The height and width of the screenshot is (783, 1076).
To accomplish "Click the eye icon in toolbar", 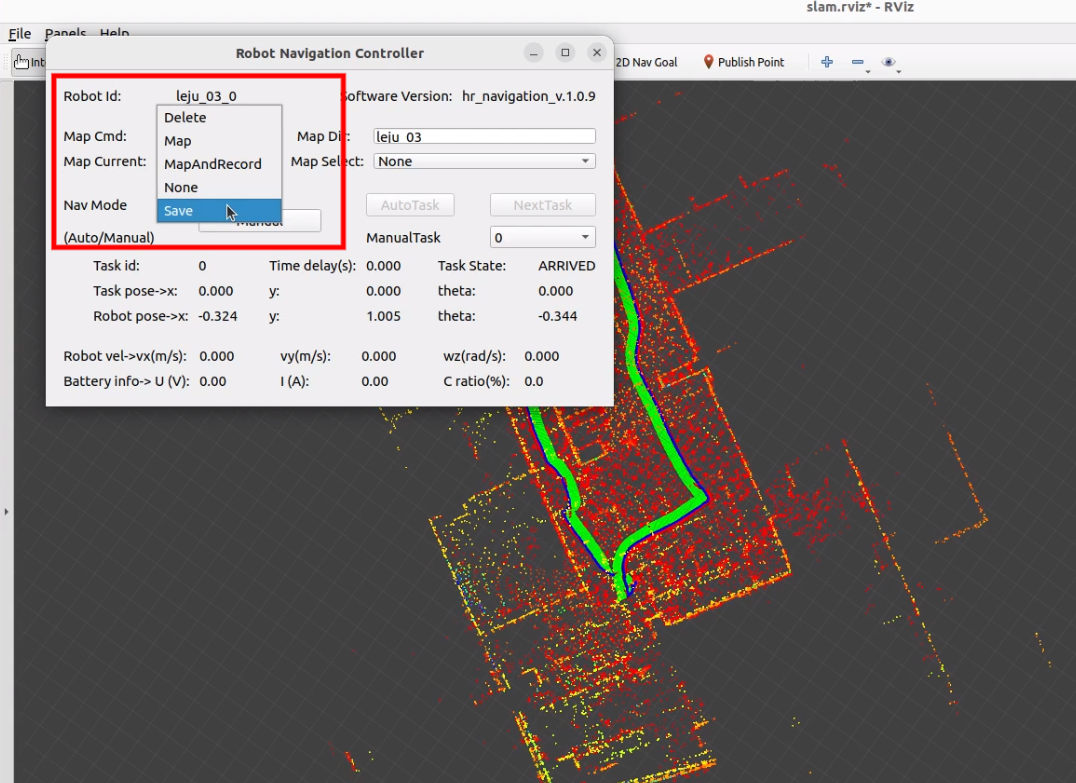I will 888,62.
